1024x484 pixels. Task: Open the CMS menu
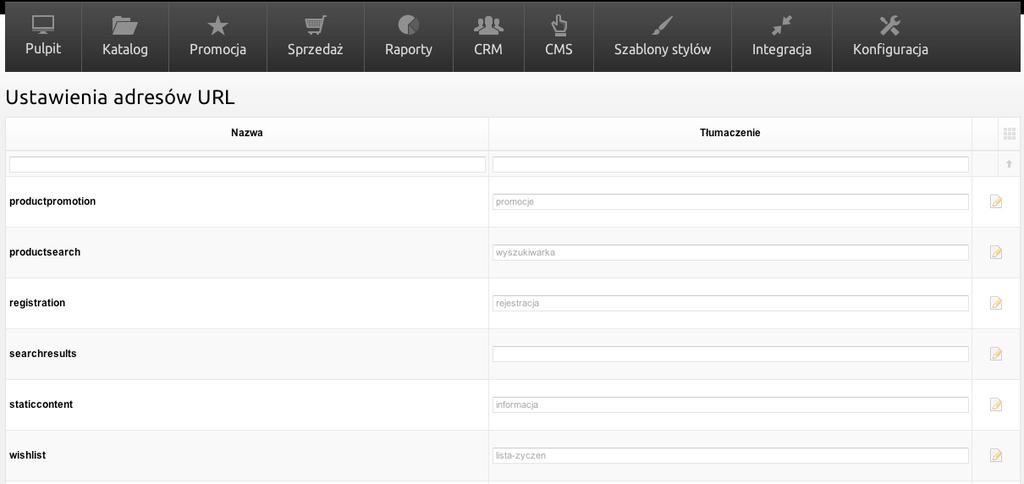558,37
